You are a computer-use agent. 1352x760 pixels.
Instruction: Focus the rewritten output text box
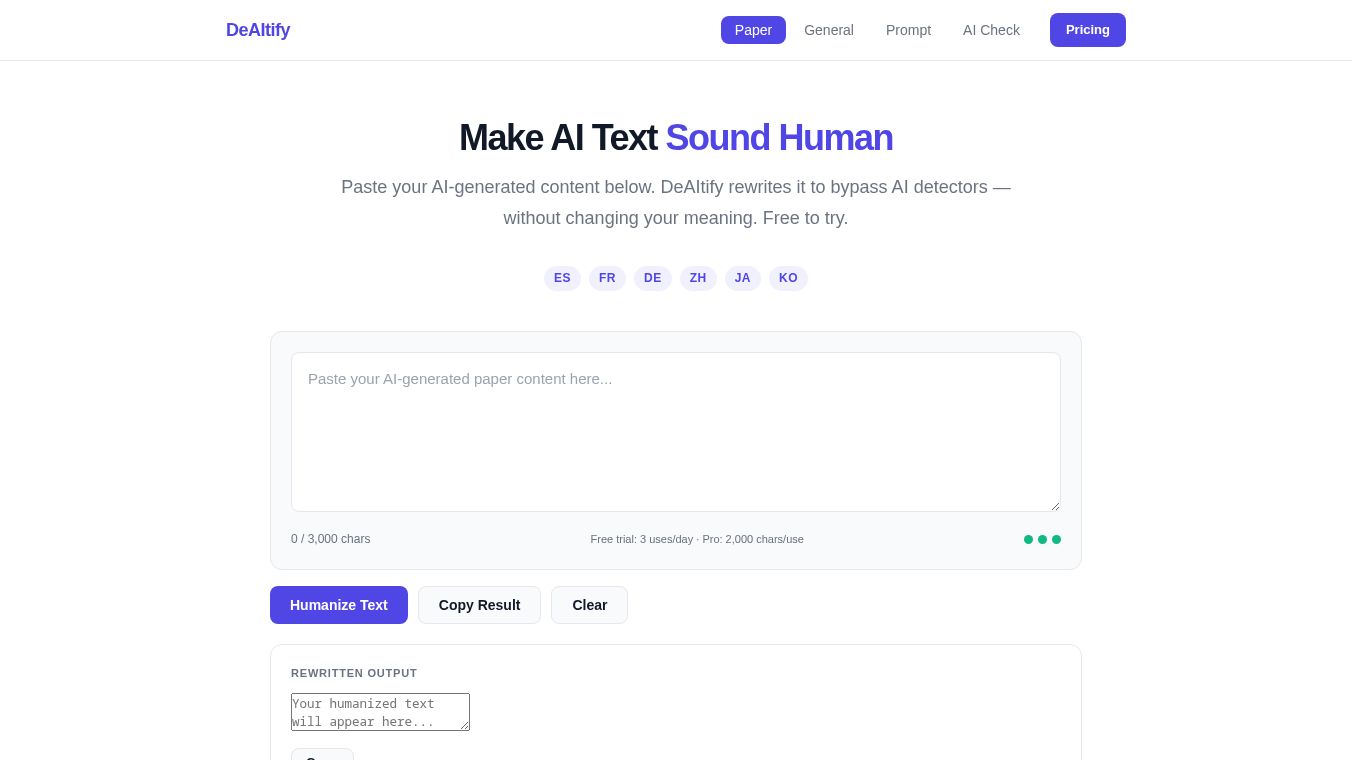coord(380,712)
